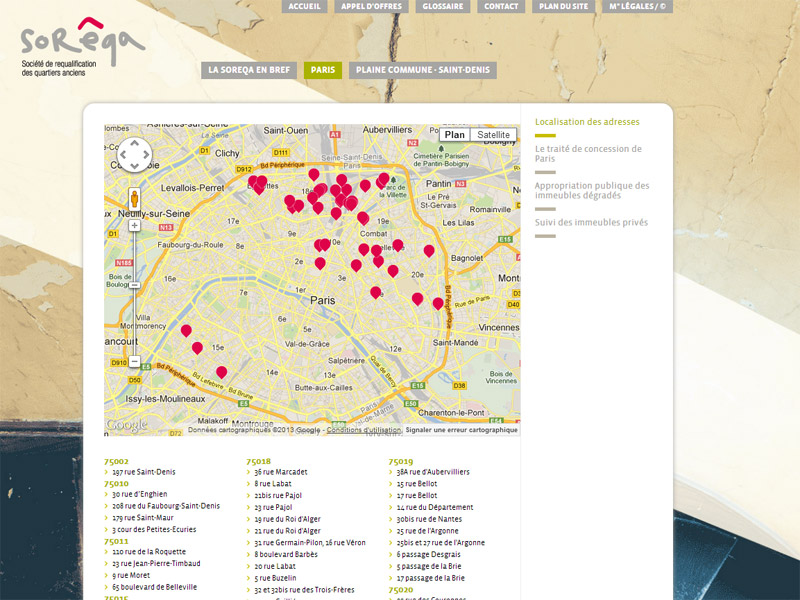This screenshot has height=600, width=800.
Task: Select the La Soreqa en bref tab
Action: pyautogui.click(x=249, y=70)
